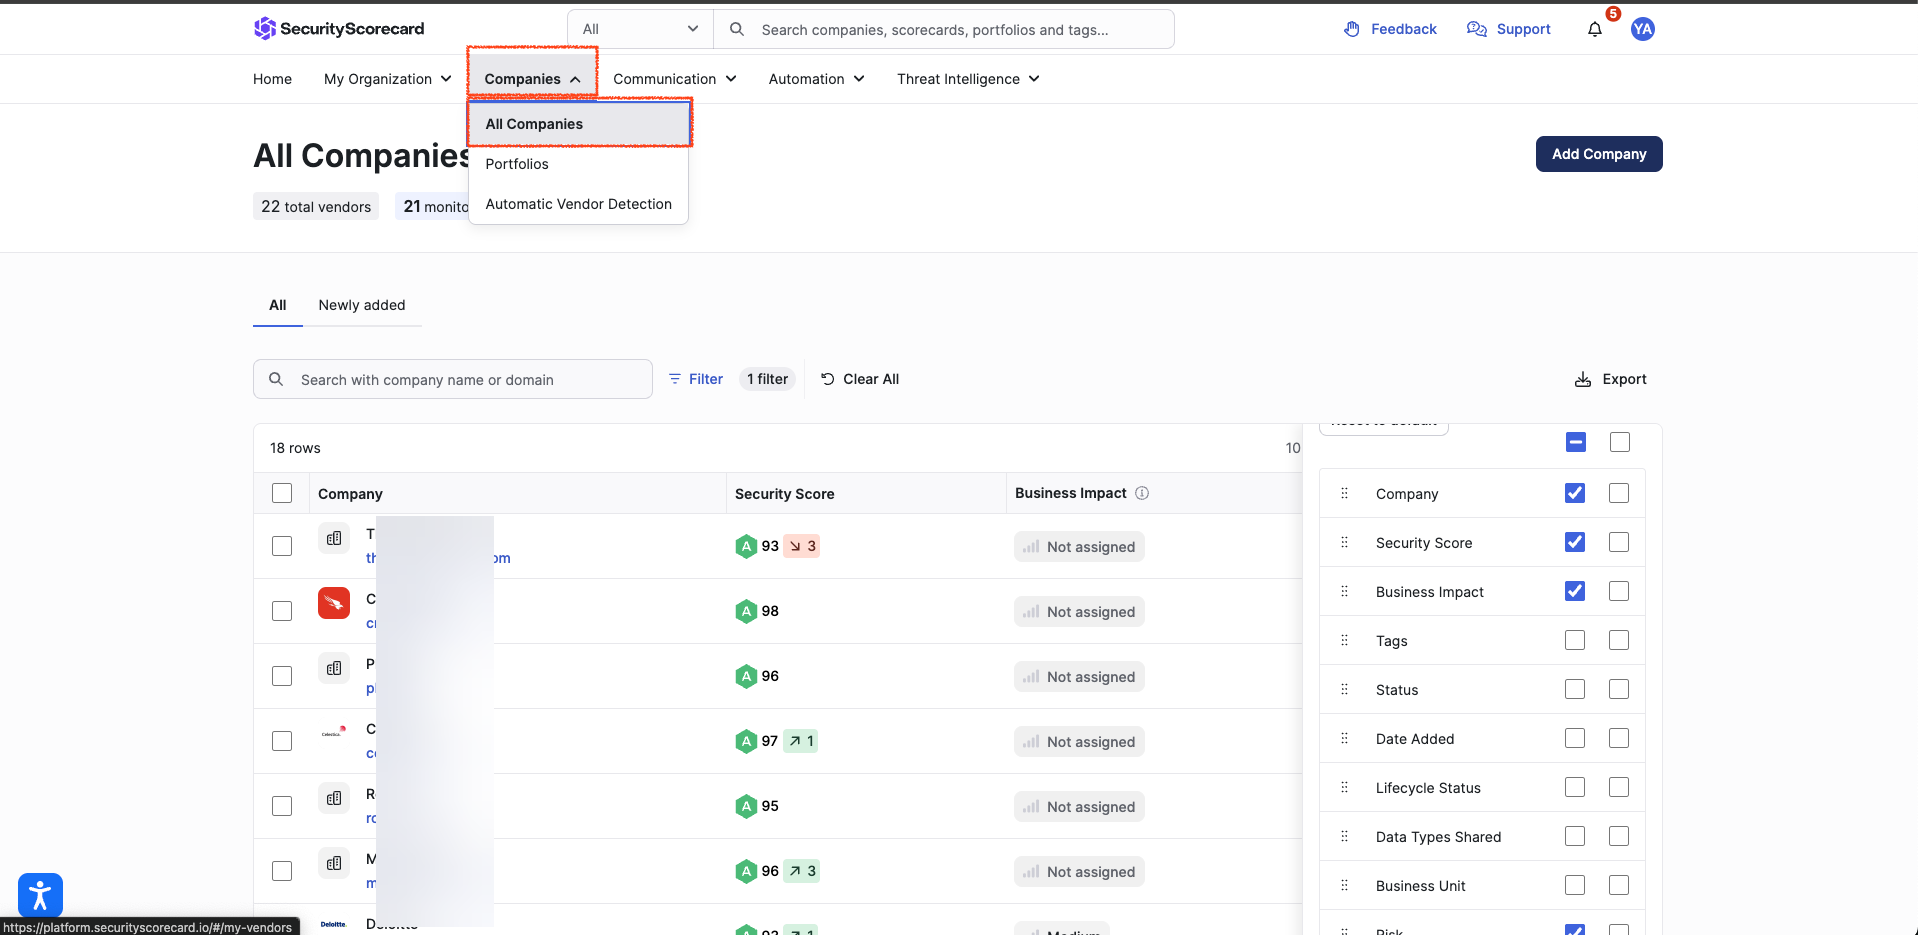Click the drag handle beside Tags

[1344, 641]
